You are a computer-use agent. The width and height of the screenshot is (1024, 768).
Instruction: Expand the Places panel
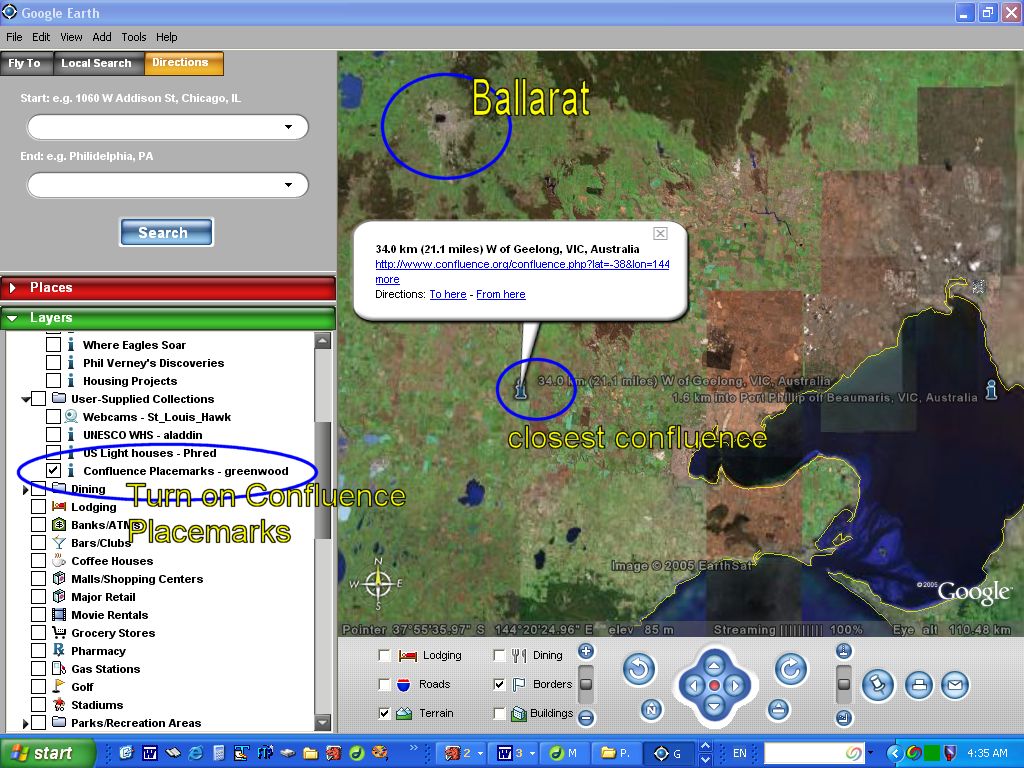[12, 287]
